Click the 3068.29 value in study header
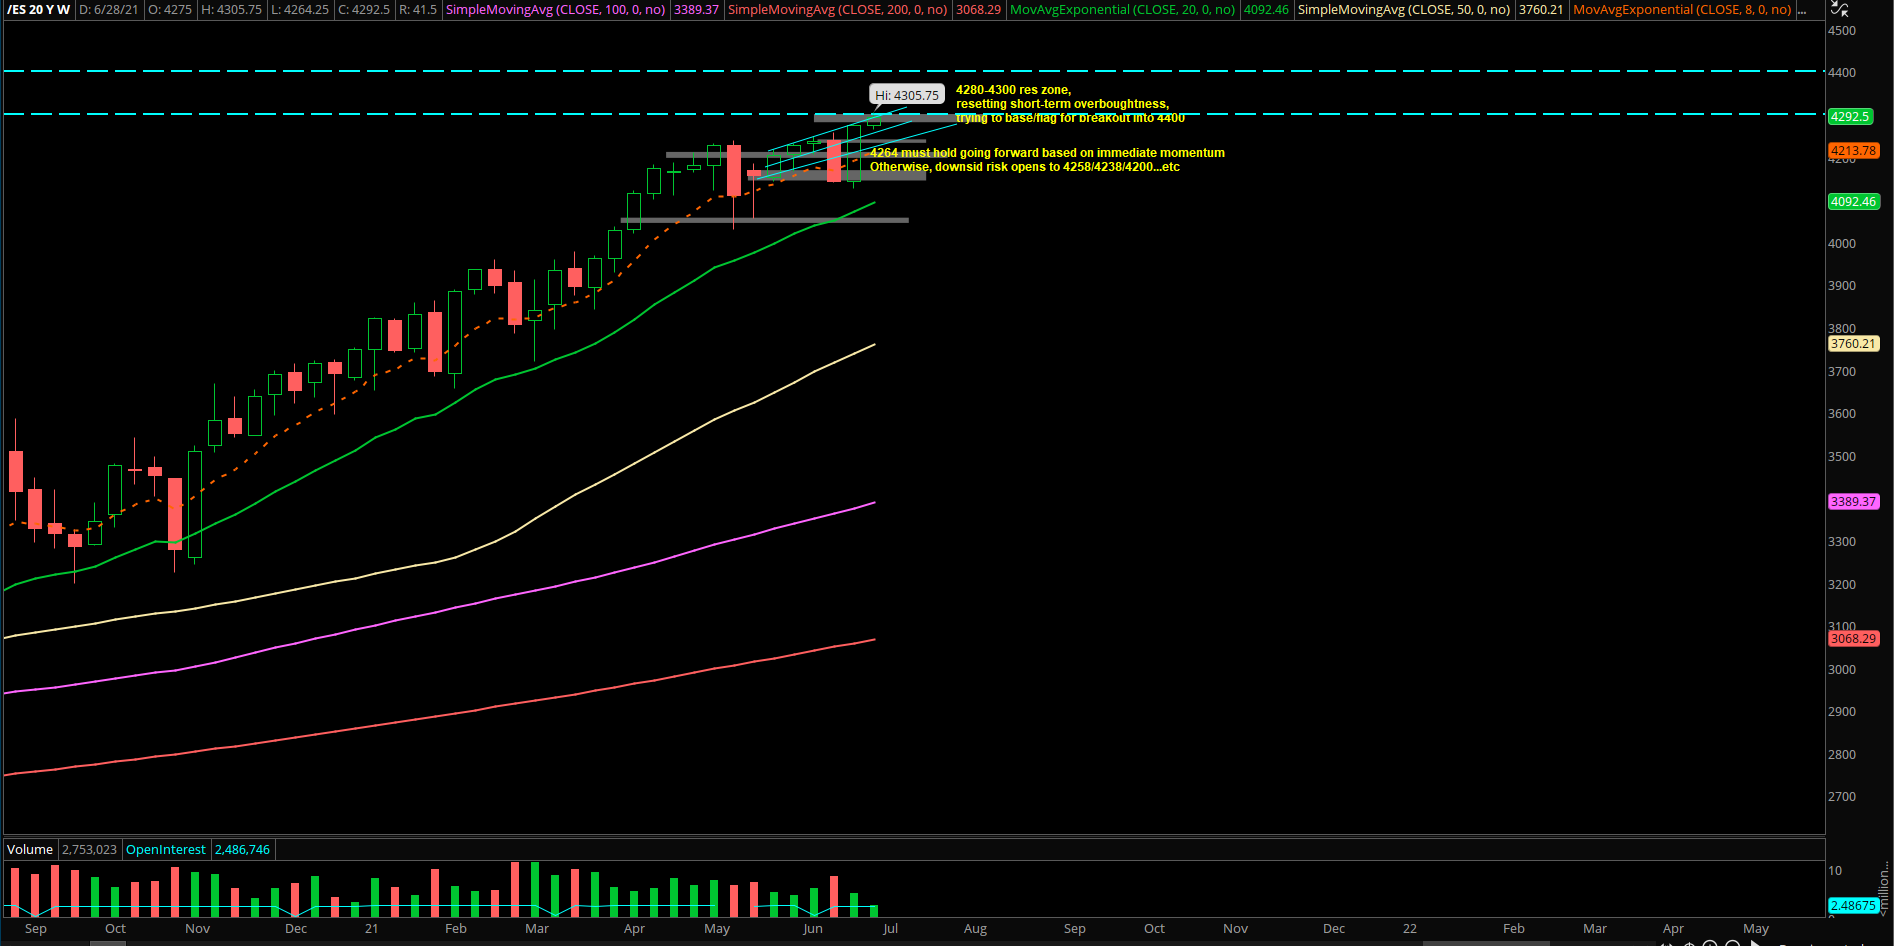Screen dimensions: 1894x946 pos(978,9)
